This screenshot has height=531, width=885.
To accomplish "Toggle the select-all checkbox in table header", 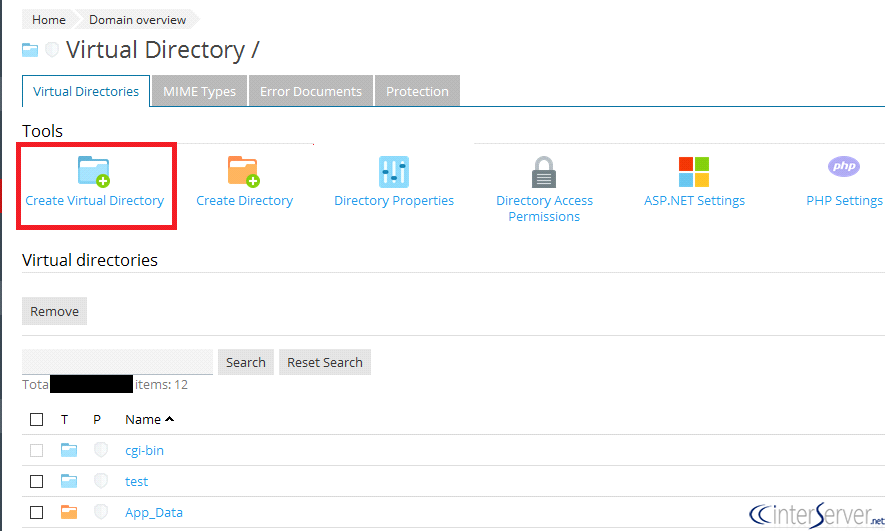I will click(x=37, y=419).
